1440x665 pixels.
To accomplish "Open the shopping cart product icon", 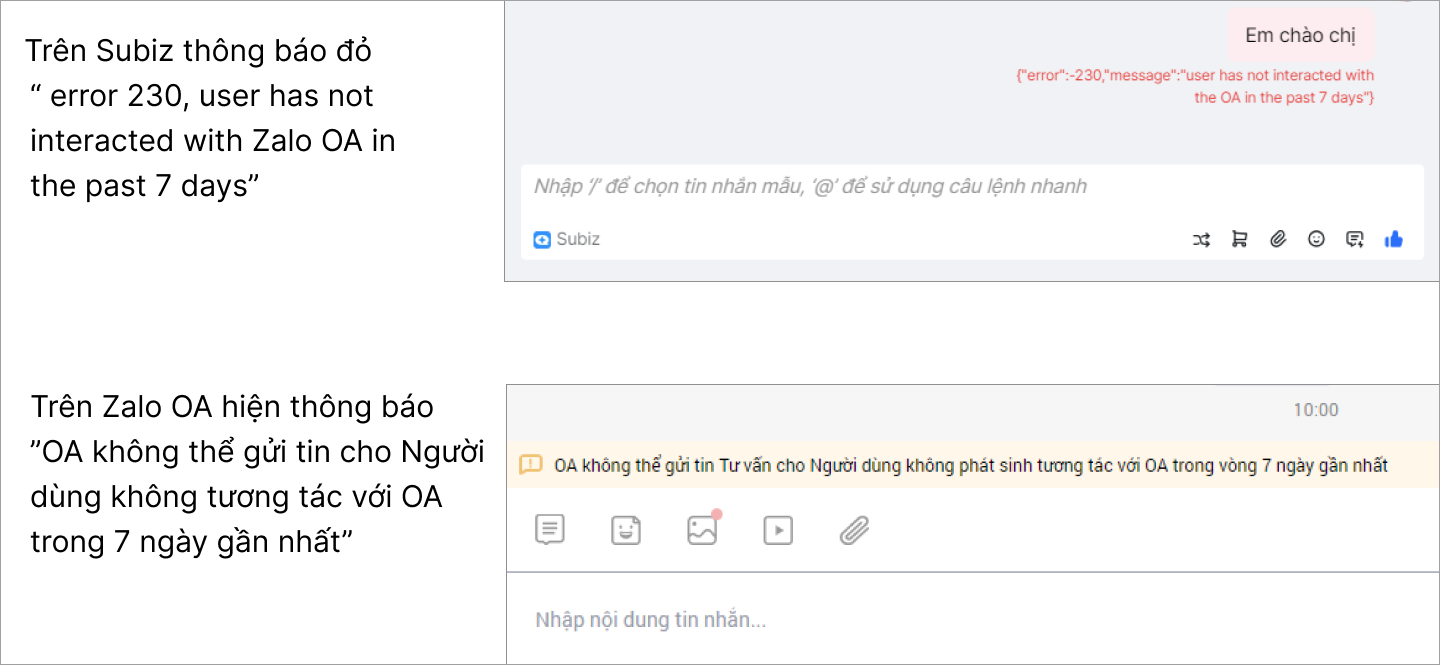I will (x=1239, y=239).
